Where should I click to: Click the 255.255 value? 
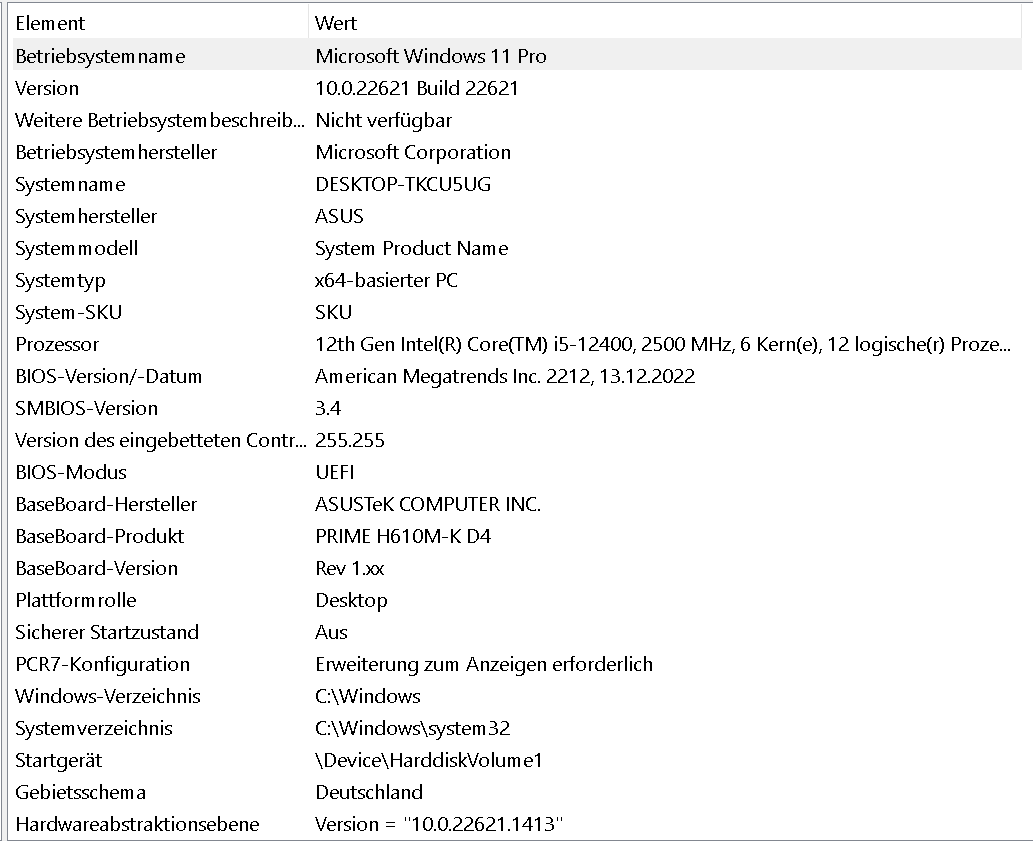(350, 441)
